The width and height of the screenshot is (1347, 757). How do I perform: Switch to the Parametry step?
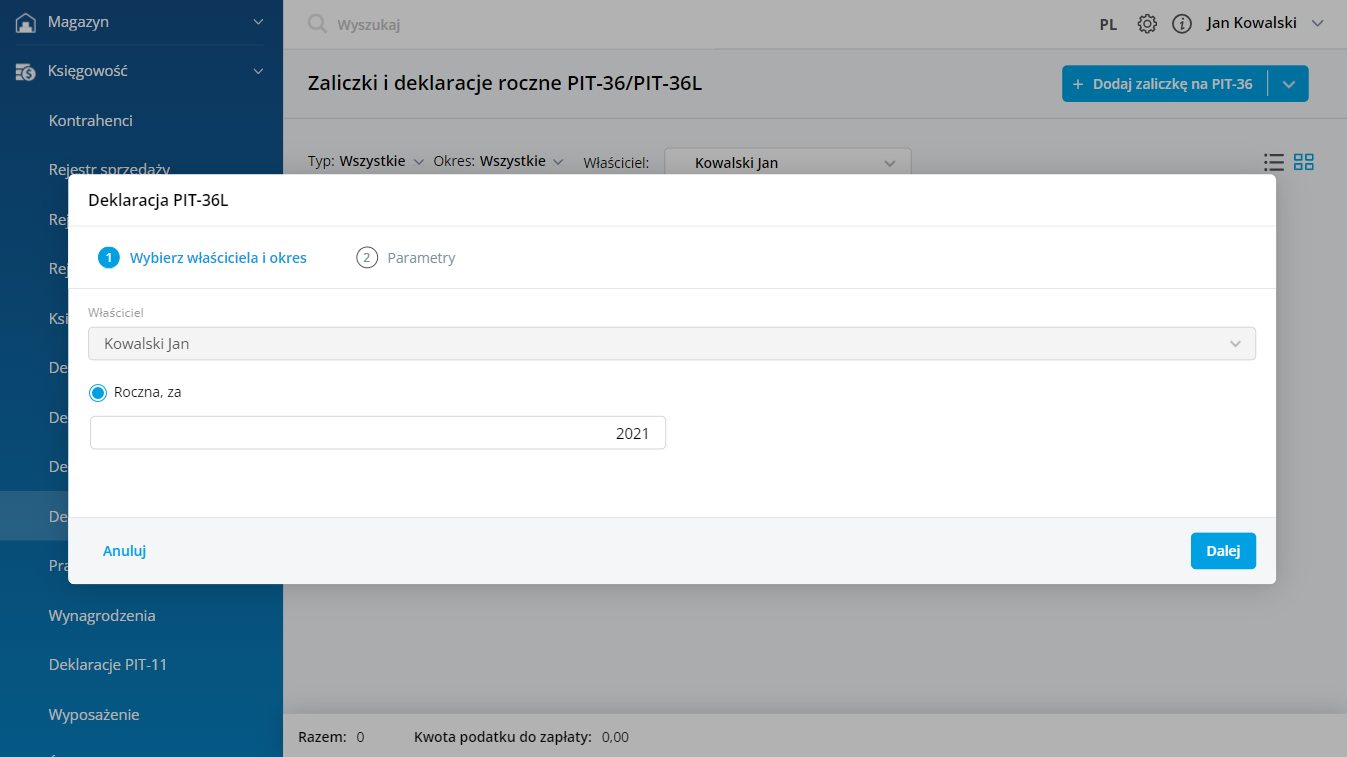420,258
